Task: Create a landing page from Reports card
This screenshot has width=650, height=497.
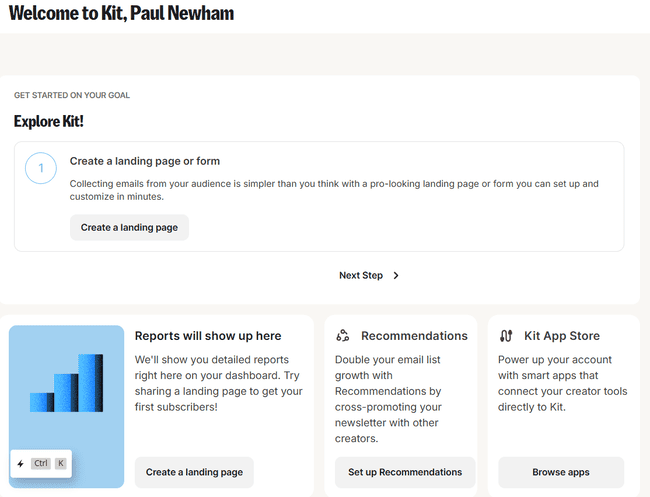Action: click(194, 472)
